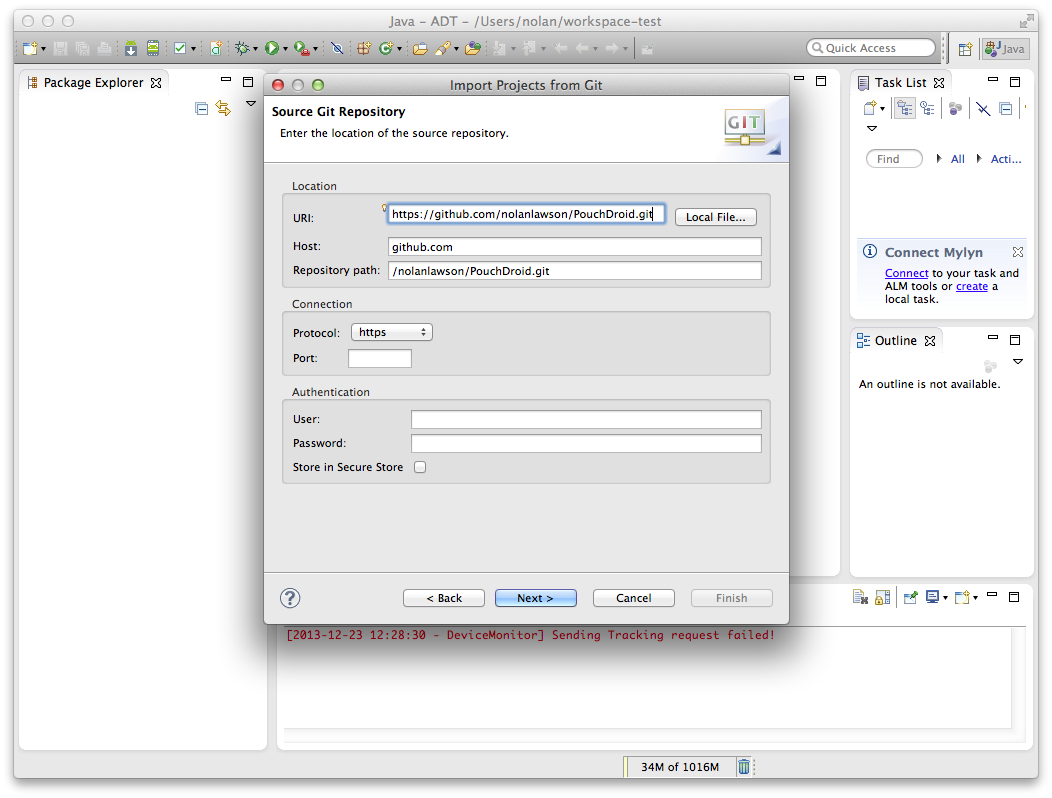Click the Skip All Breakpoints icon
This screenshot has height=798, width=1052.
pyautogui.click(x=337, y=48)
